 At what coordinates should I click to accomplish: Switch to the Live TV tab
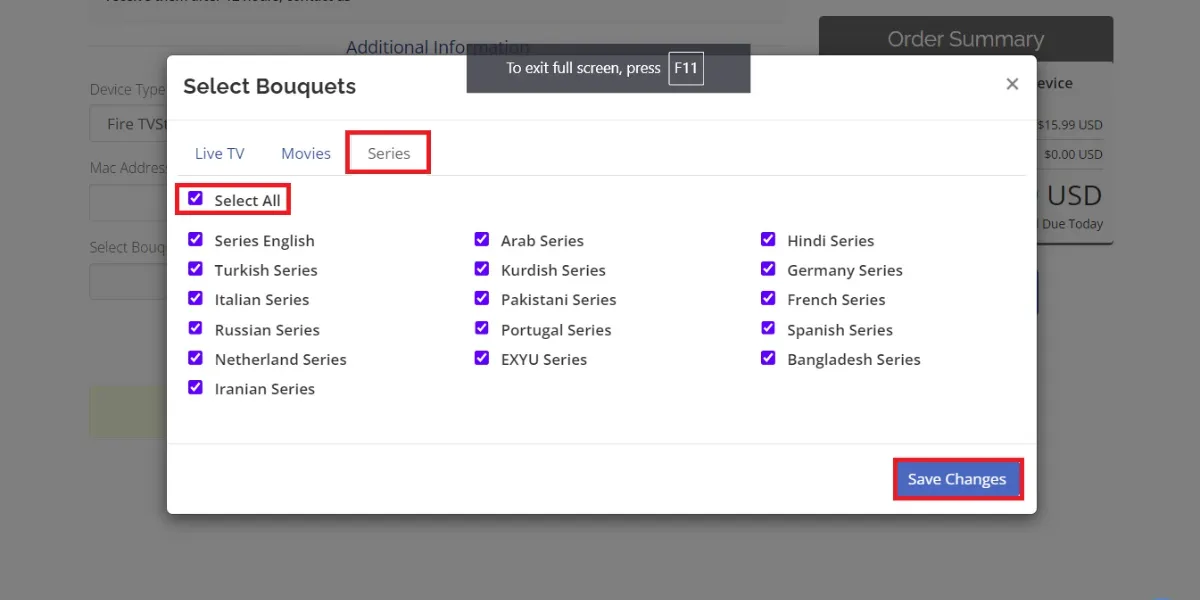click(x=219, y=153)
